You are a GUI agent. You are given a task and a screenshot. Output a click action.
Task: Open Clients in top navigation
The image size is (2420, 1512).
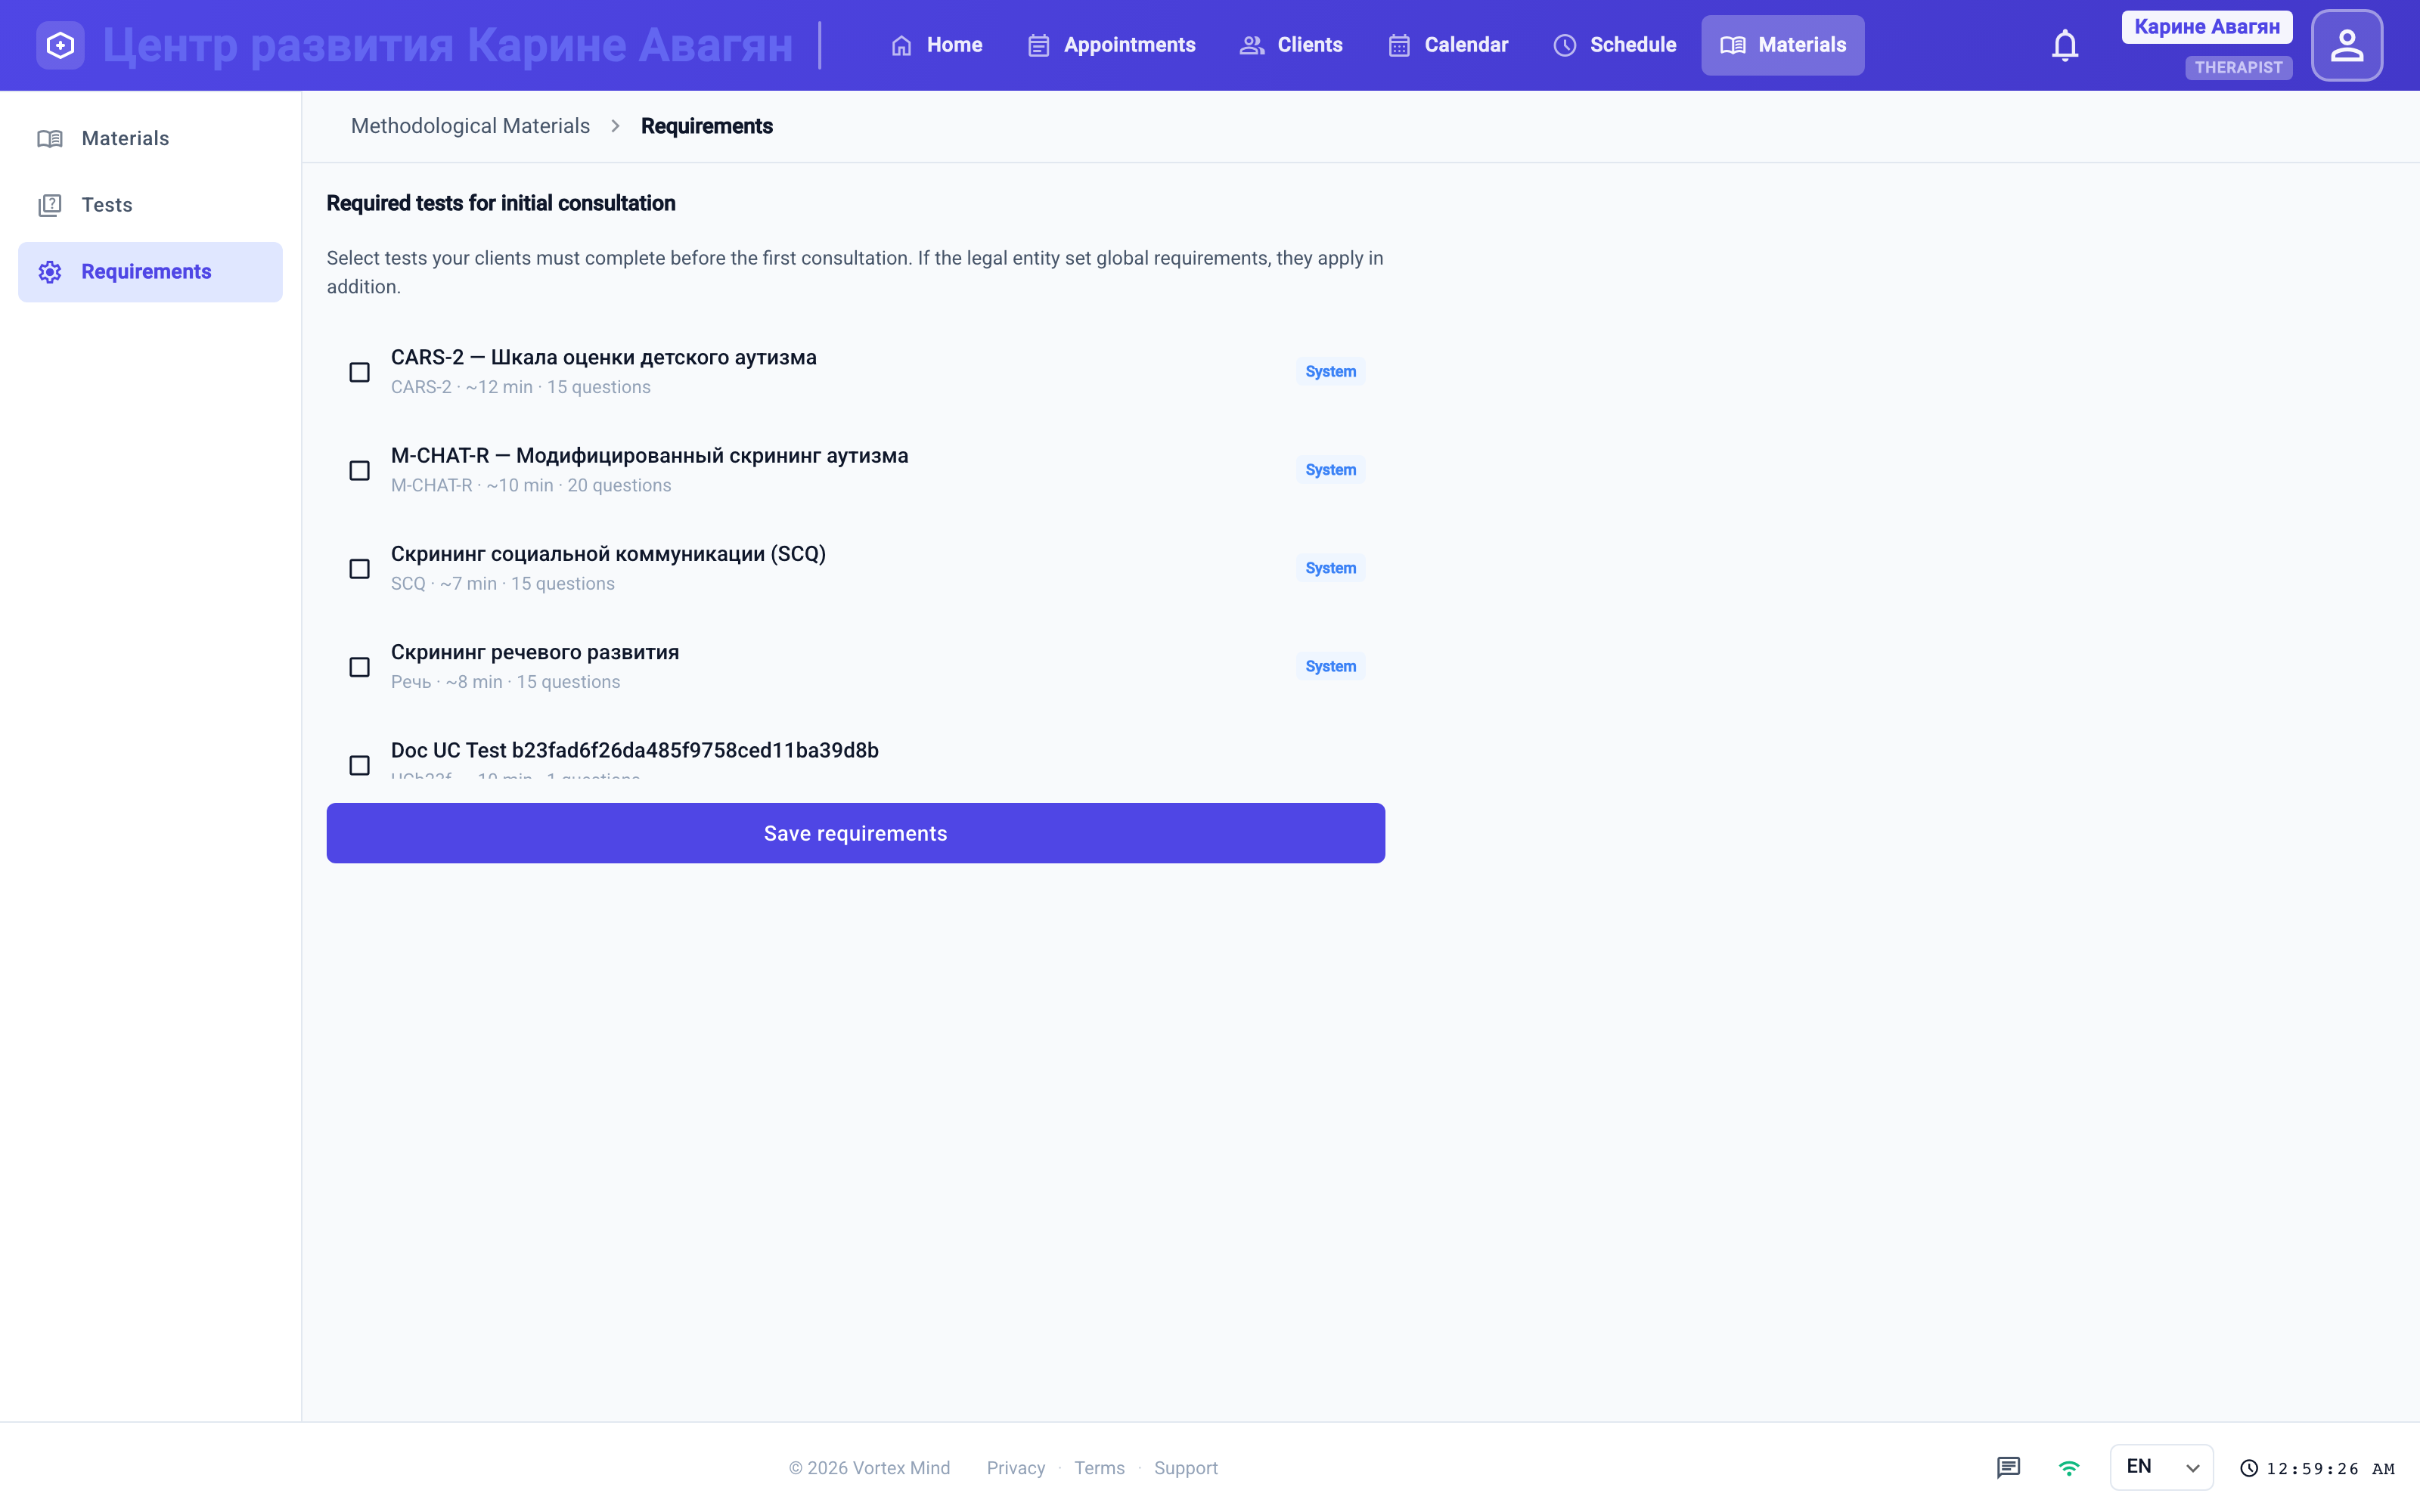pyautogui.click(x=1291, y=45)
